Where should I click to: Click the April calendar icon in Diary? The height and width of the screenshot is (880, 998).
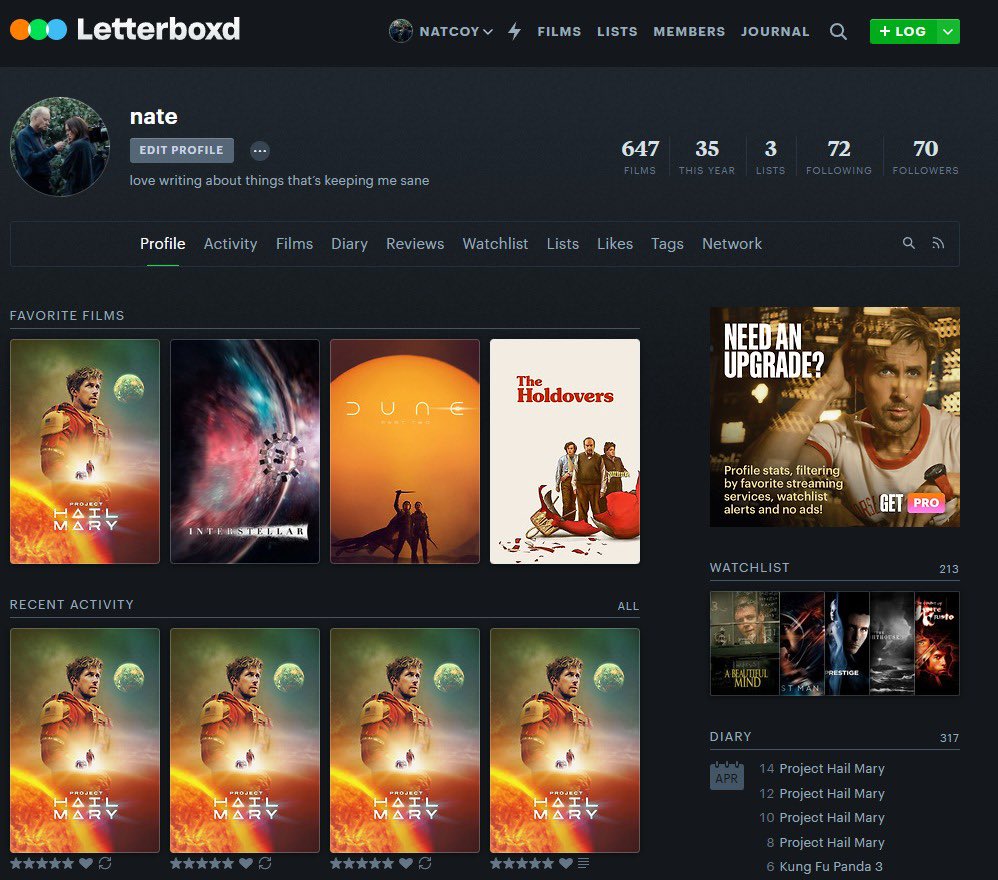click(x=726, y=776)
